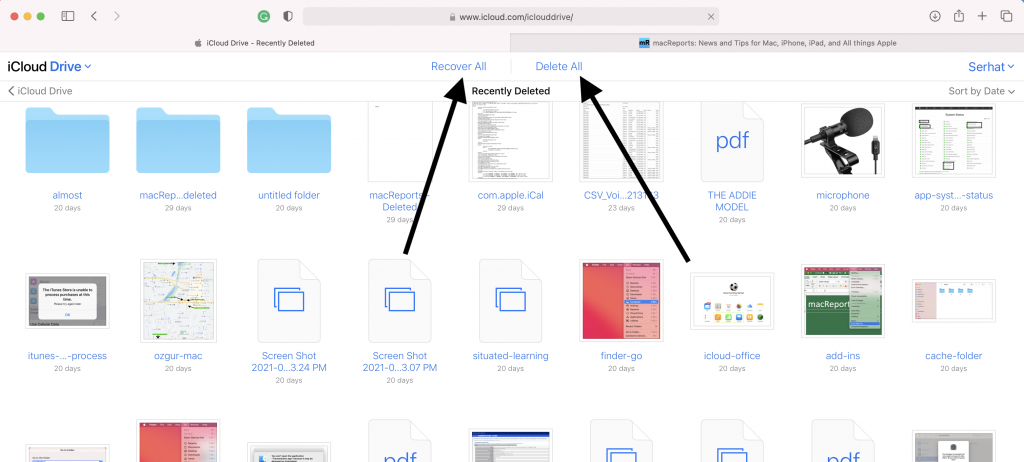The width and height of the screenshot is (1024, 462).
Task: Open the Grammarly extension icon
Action: [264, 16]
